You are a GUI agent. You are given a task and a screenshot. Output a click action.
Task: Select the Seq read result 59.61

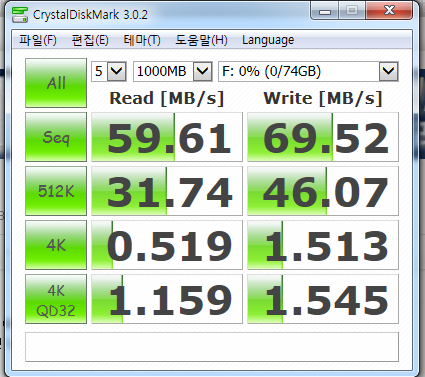pos(167,137)
